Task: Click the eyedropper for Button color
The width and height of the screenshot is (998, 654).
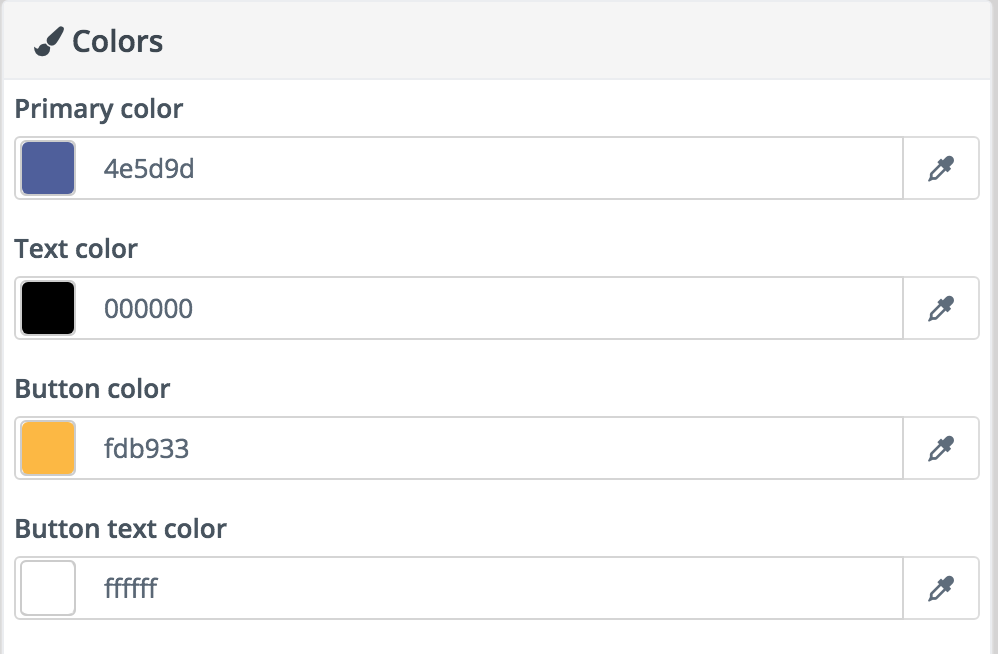Action: pos(941,449)
